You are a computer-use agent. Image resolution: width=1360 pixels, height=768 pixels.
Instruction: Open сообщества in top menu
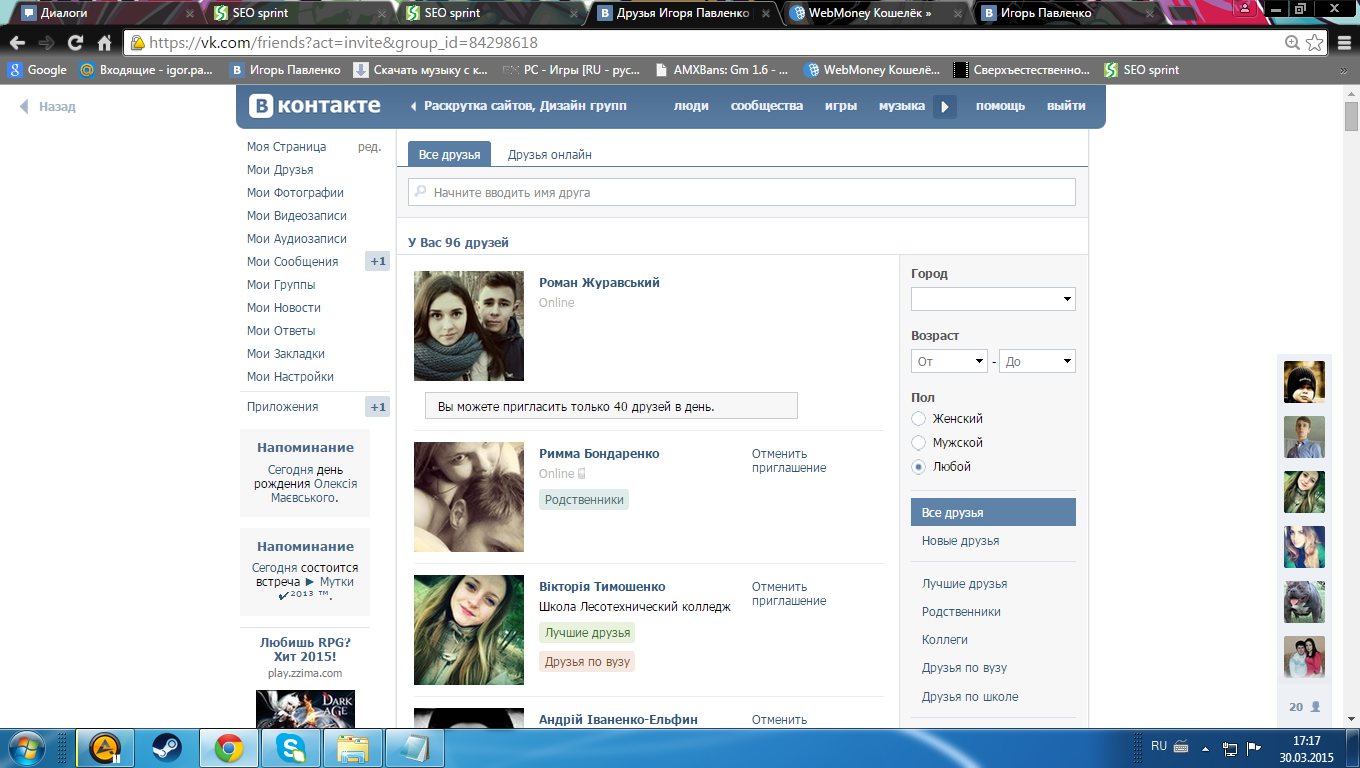coord(767,106)
